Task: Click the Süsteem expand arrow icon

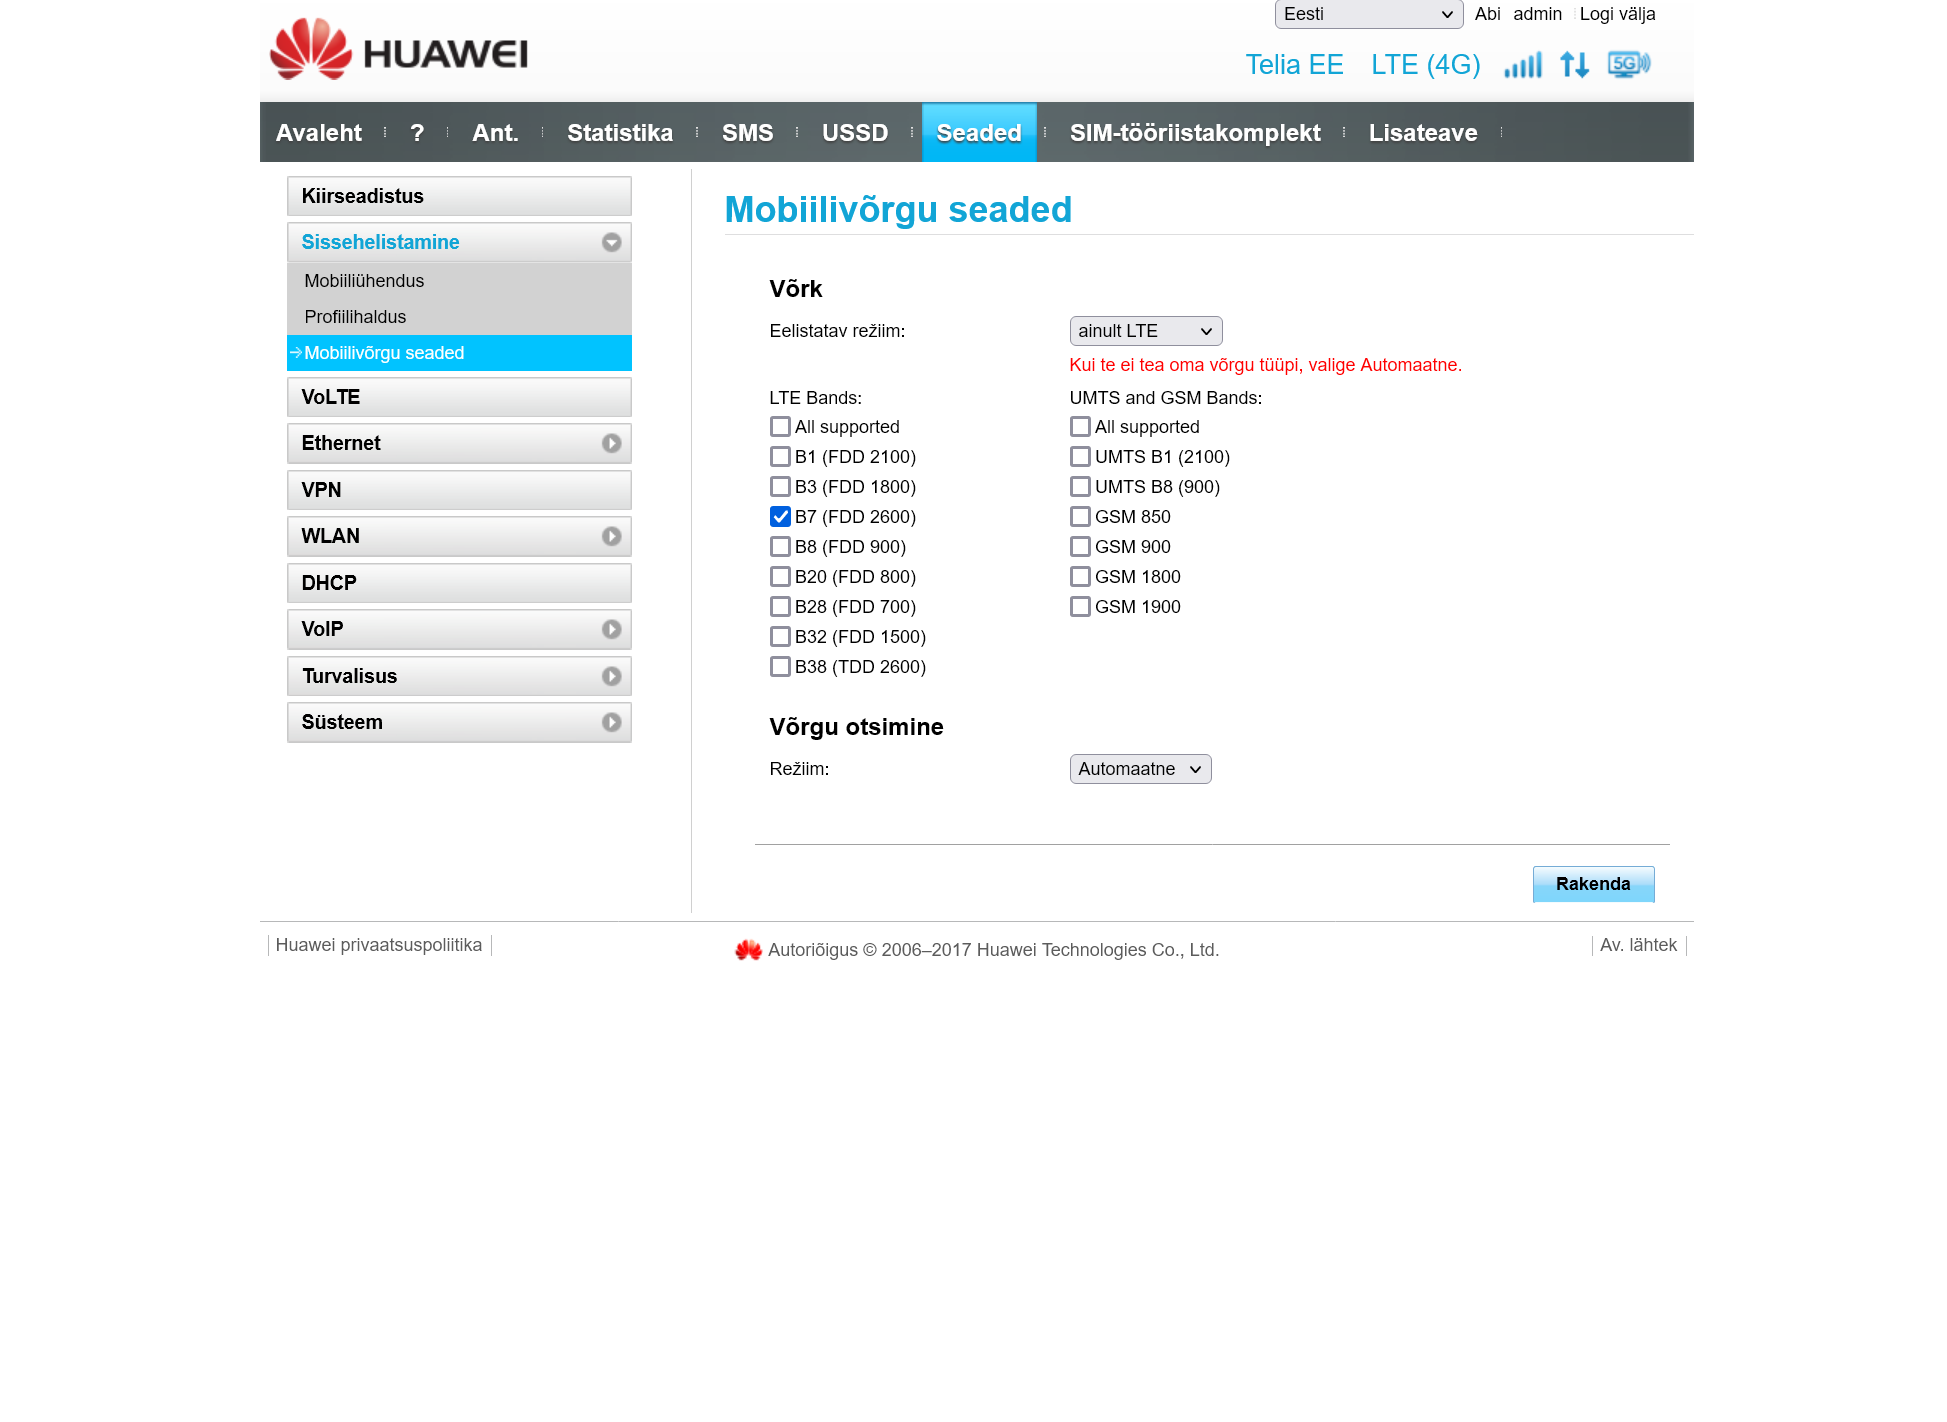Action: coord(611,722)
